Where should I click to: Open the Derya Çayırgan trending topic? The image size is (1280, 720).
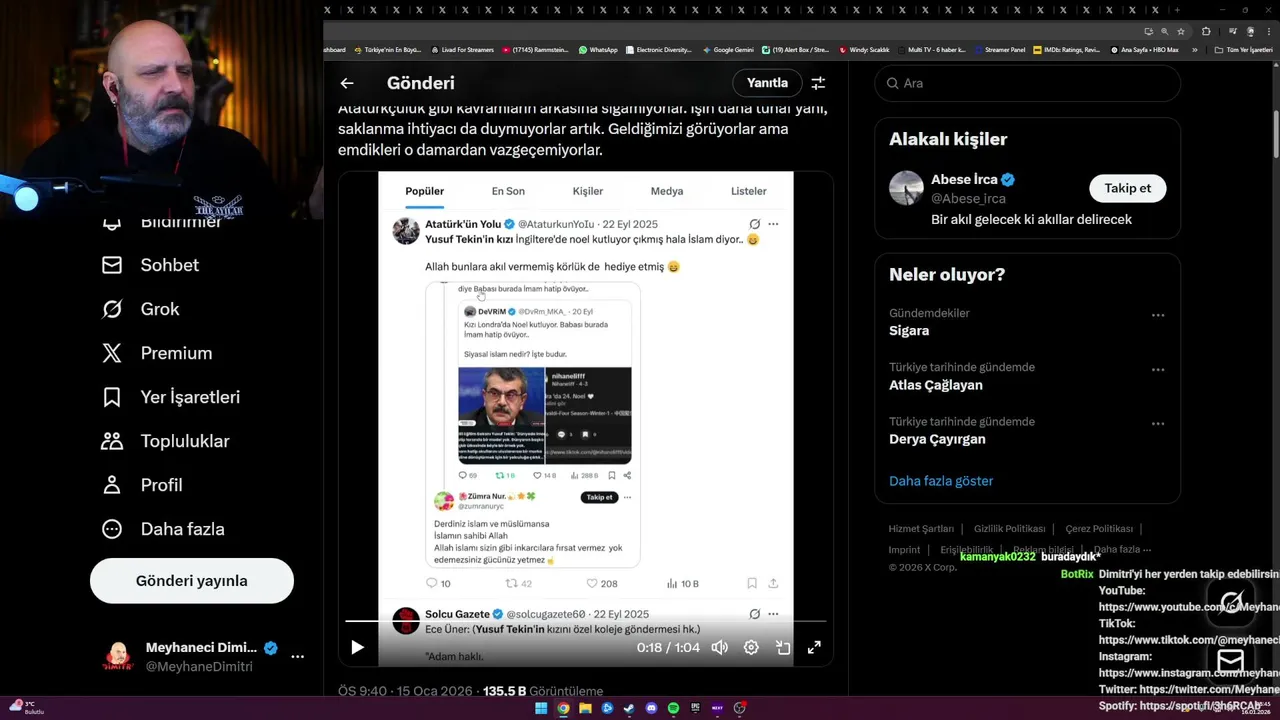pos(937,439)
